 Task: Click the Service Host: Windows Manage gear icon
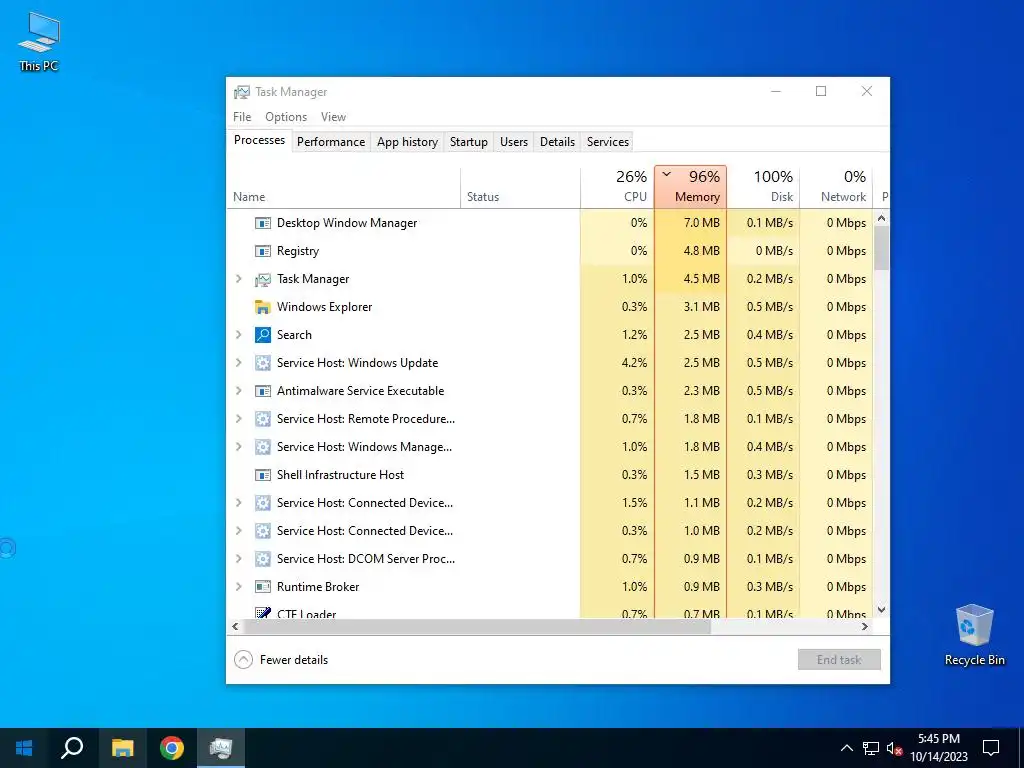(x=263, y=447)
